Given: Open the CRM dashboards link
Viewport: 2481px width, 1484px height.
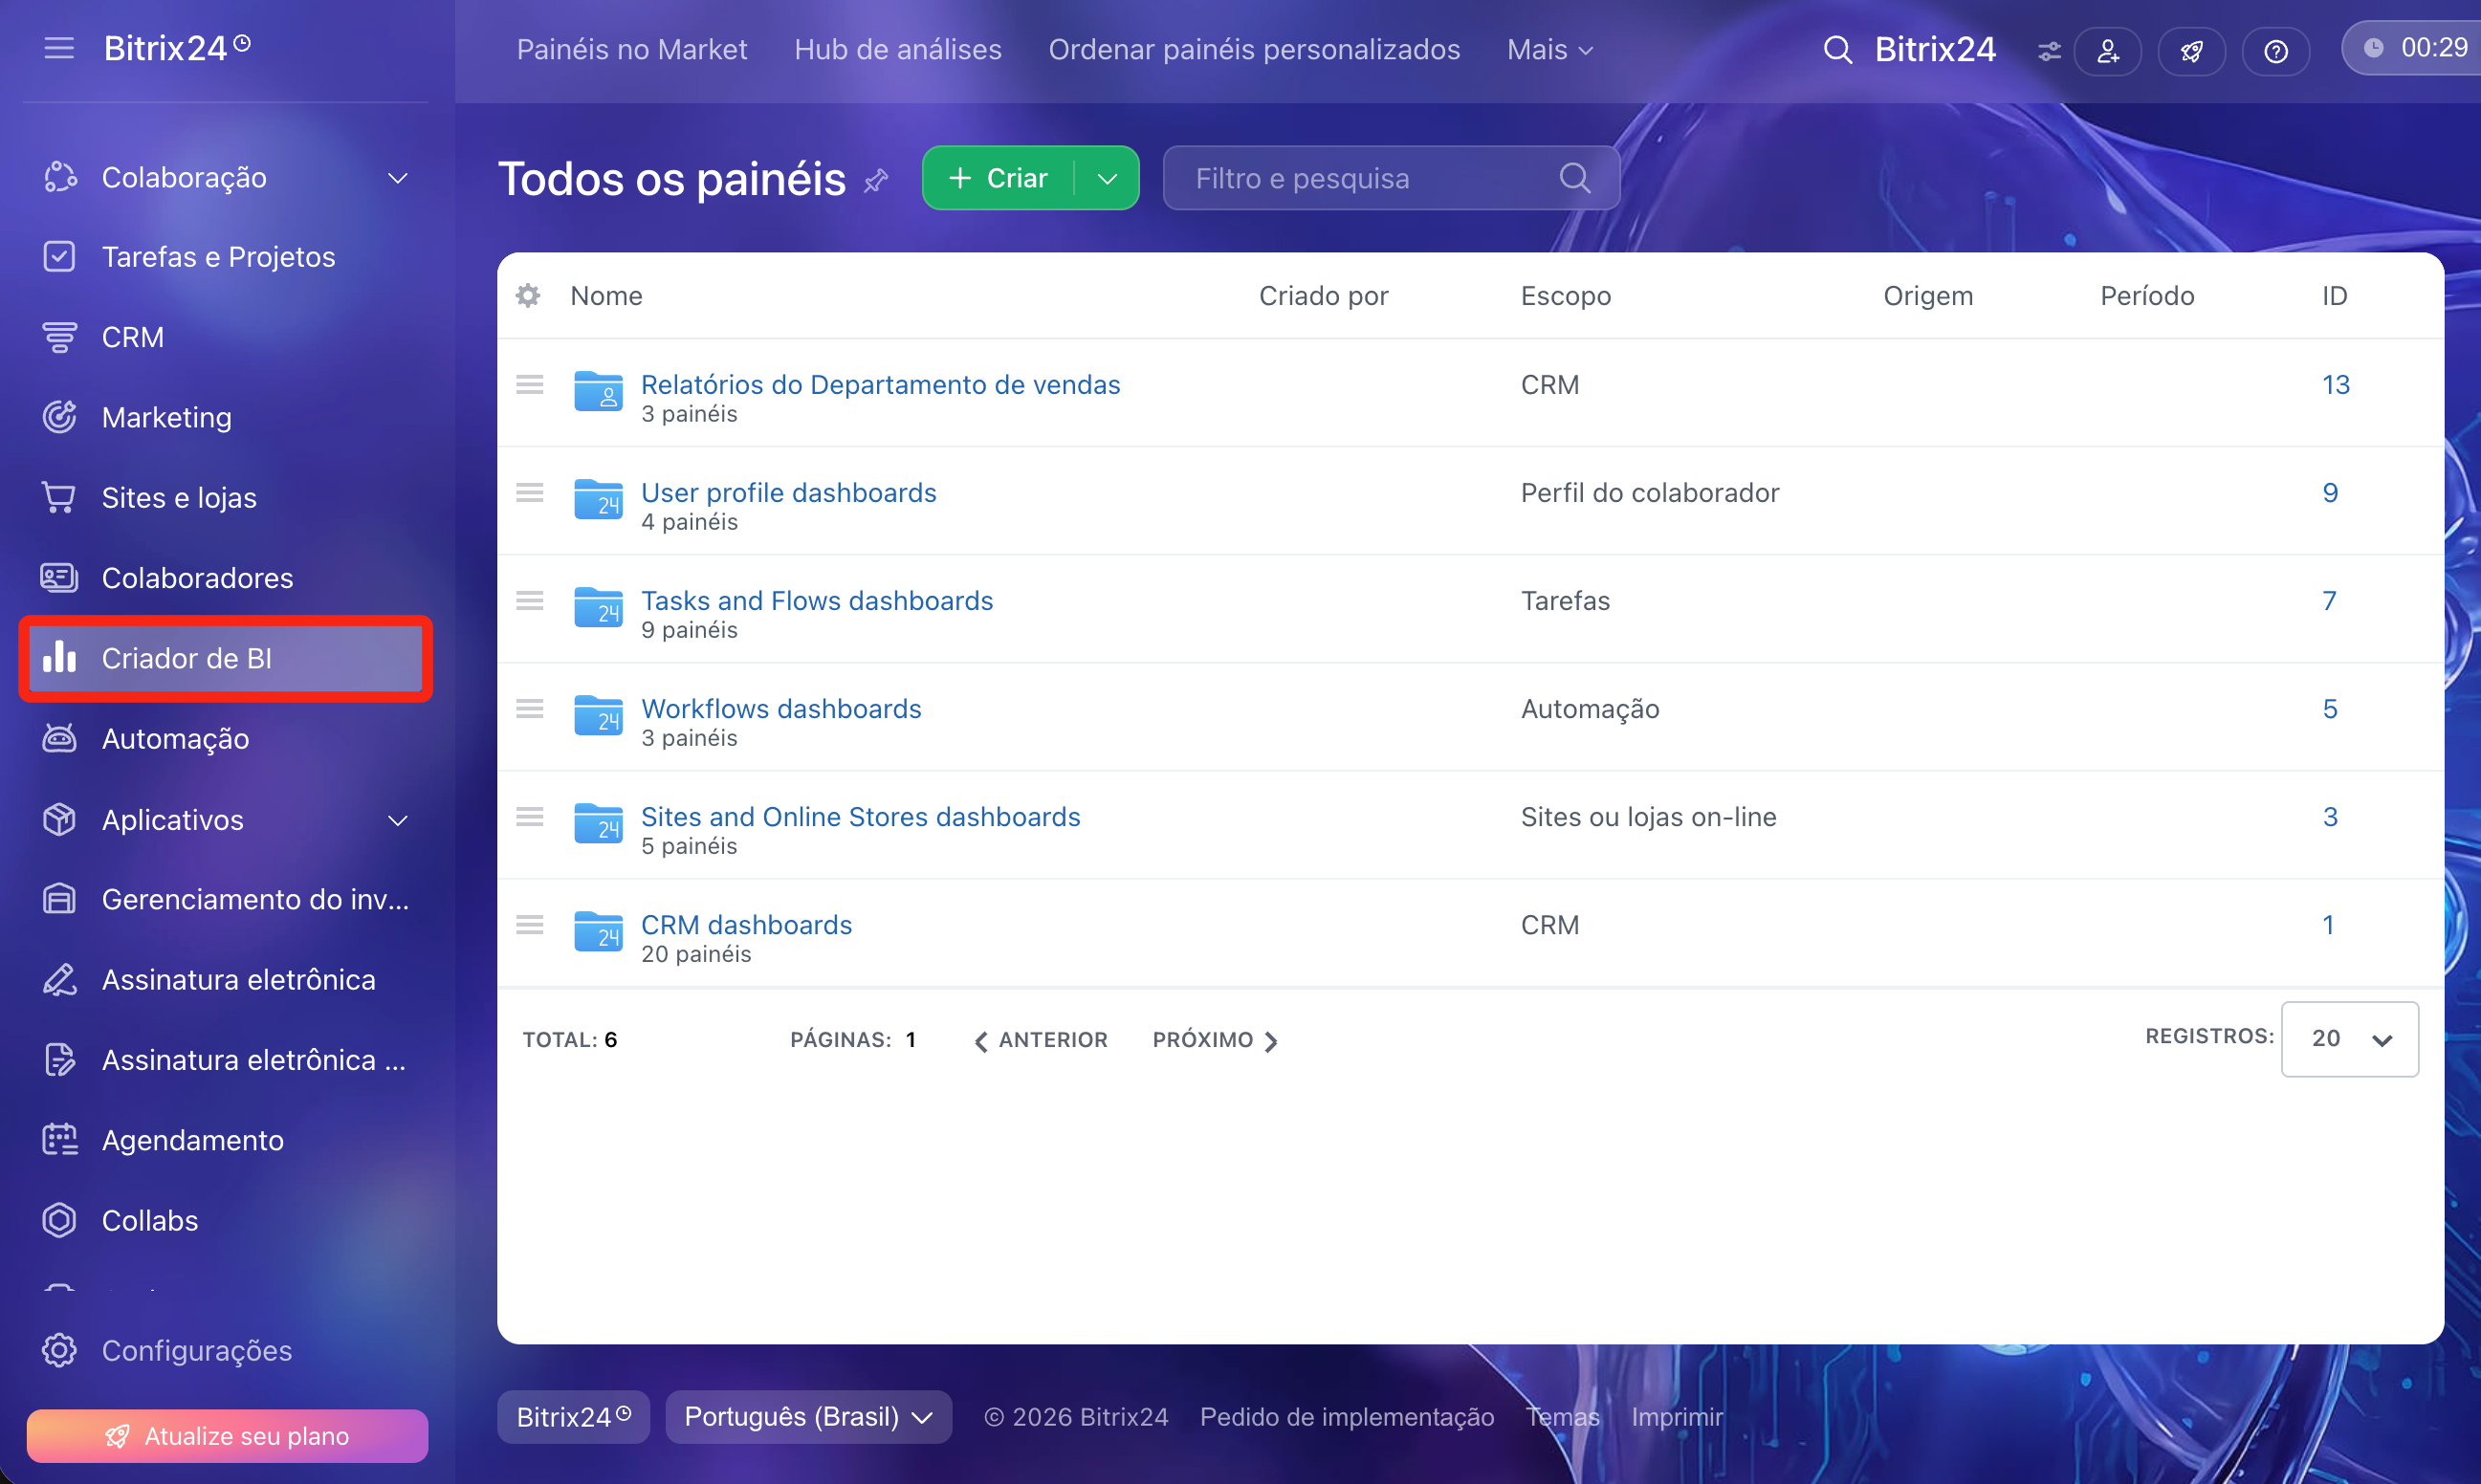Looking at the screenshot, I should 746,925.
